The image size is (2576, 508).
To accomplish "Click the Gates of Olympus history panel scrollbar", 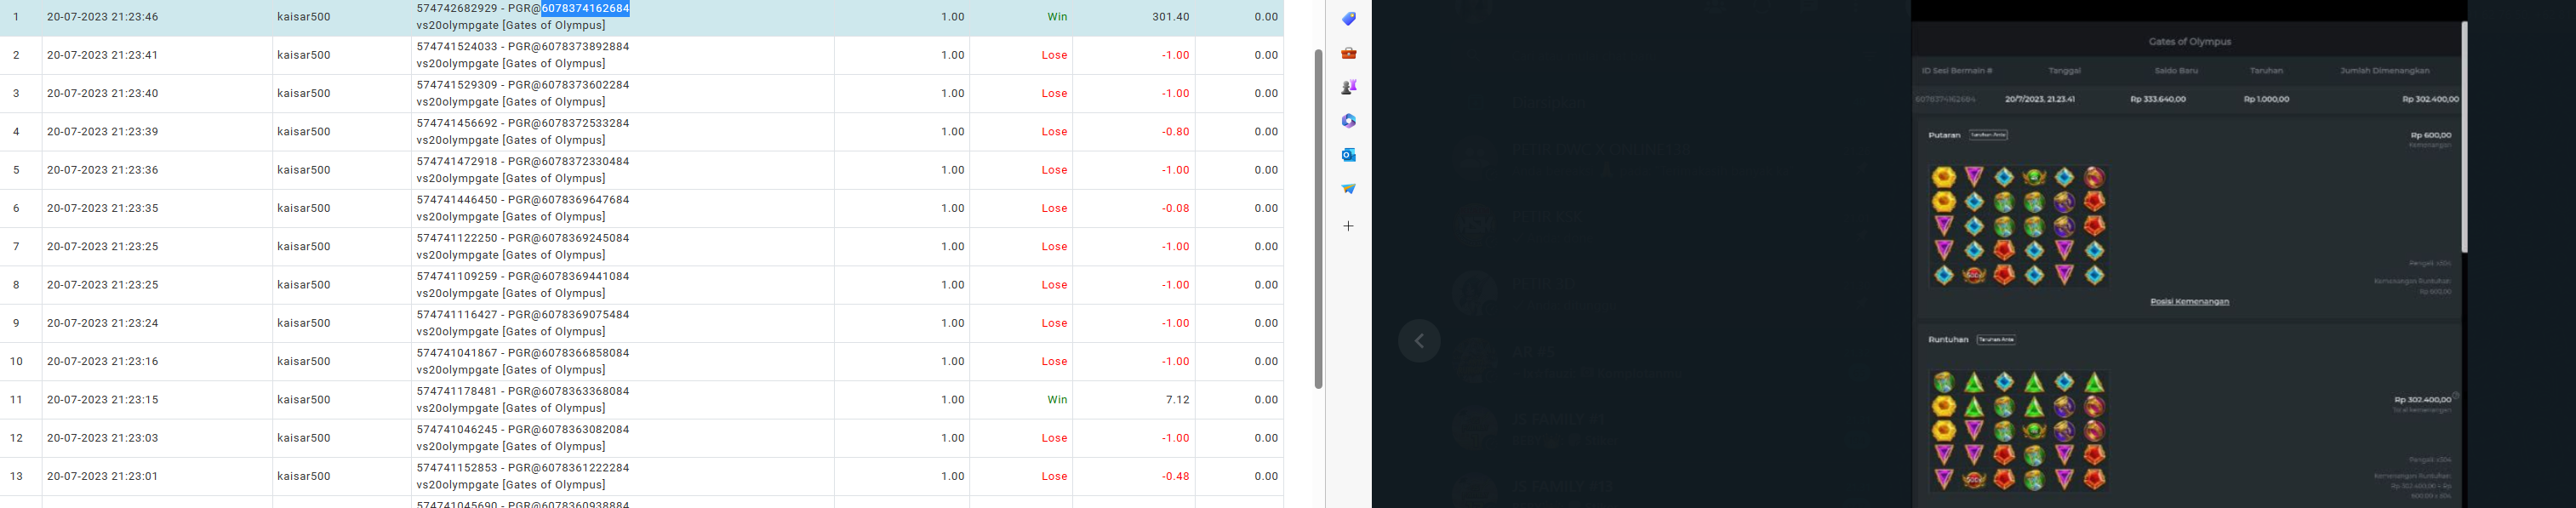I will click(2464, 137).
